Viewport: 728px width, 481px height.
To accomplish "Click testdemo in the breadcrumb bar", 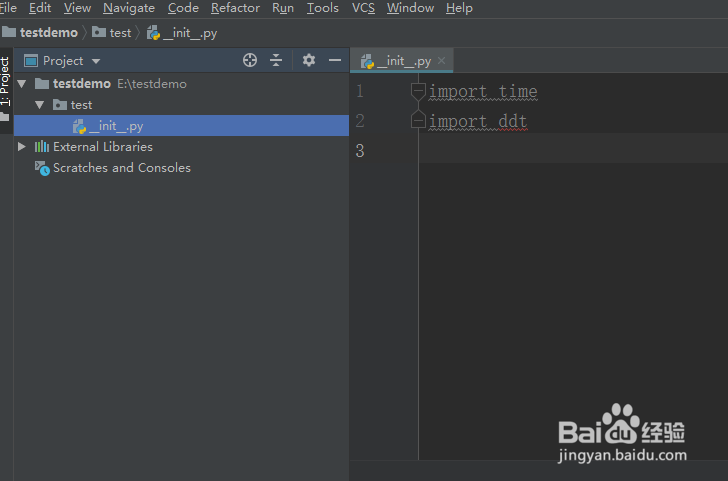I will 40,32.
